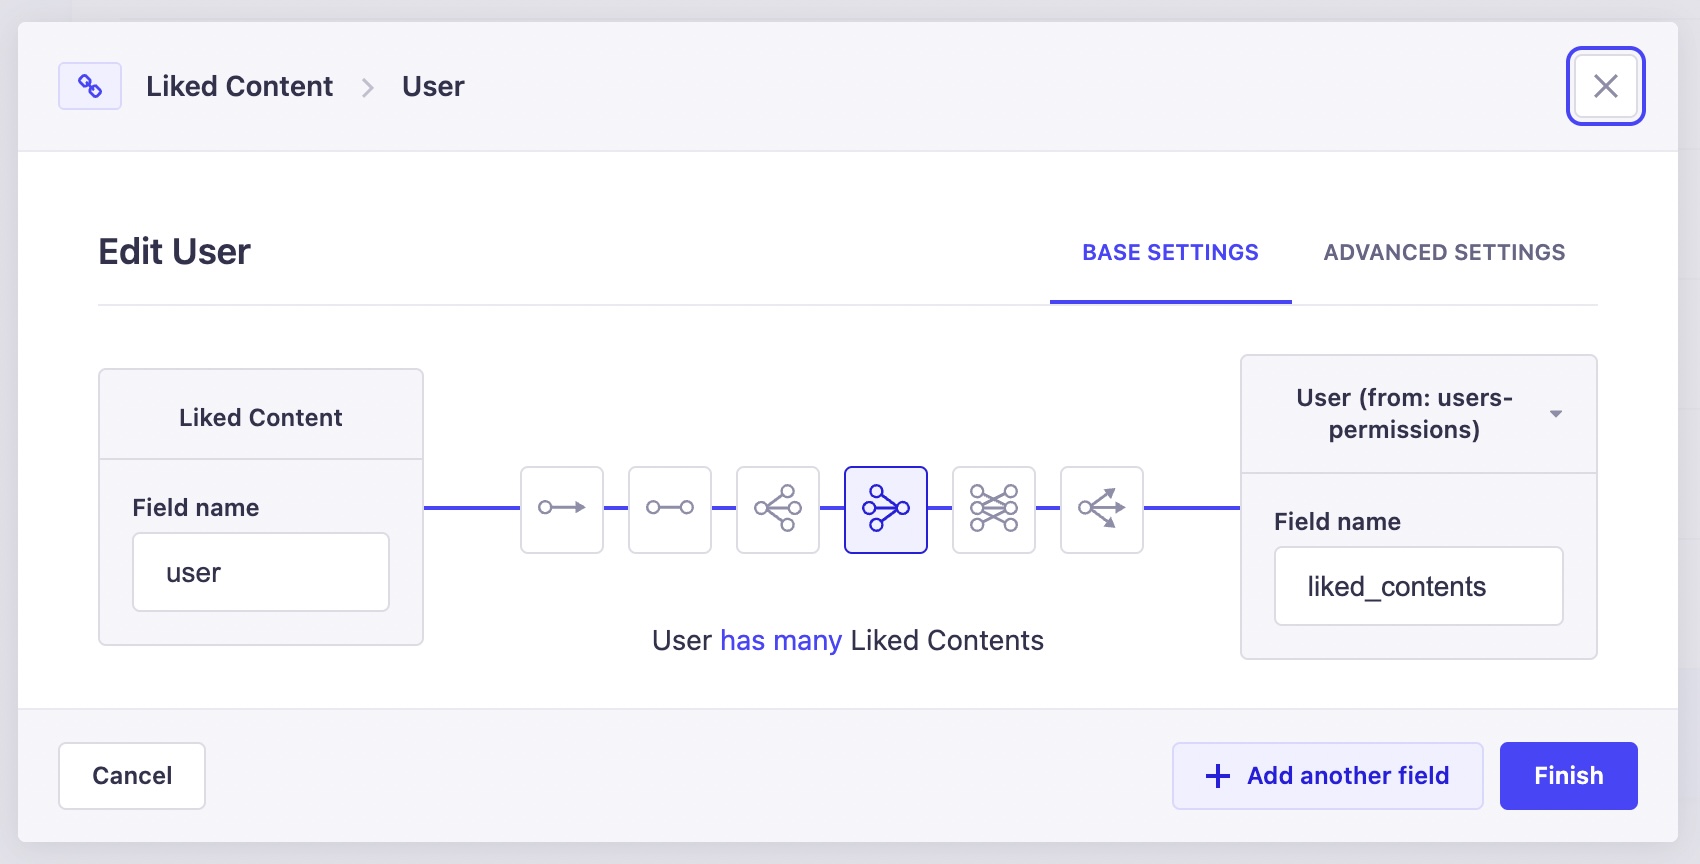Click the user field name input
The height and width of the screenshot is (864, 1700).
tap(260, 571)
